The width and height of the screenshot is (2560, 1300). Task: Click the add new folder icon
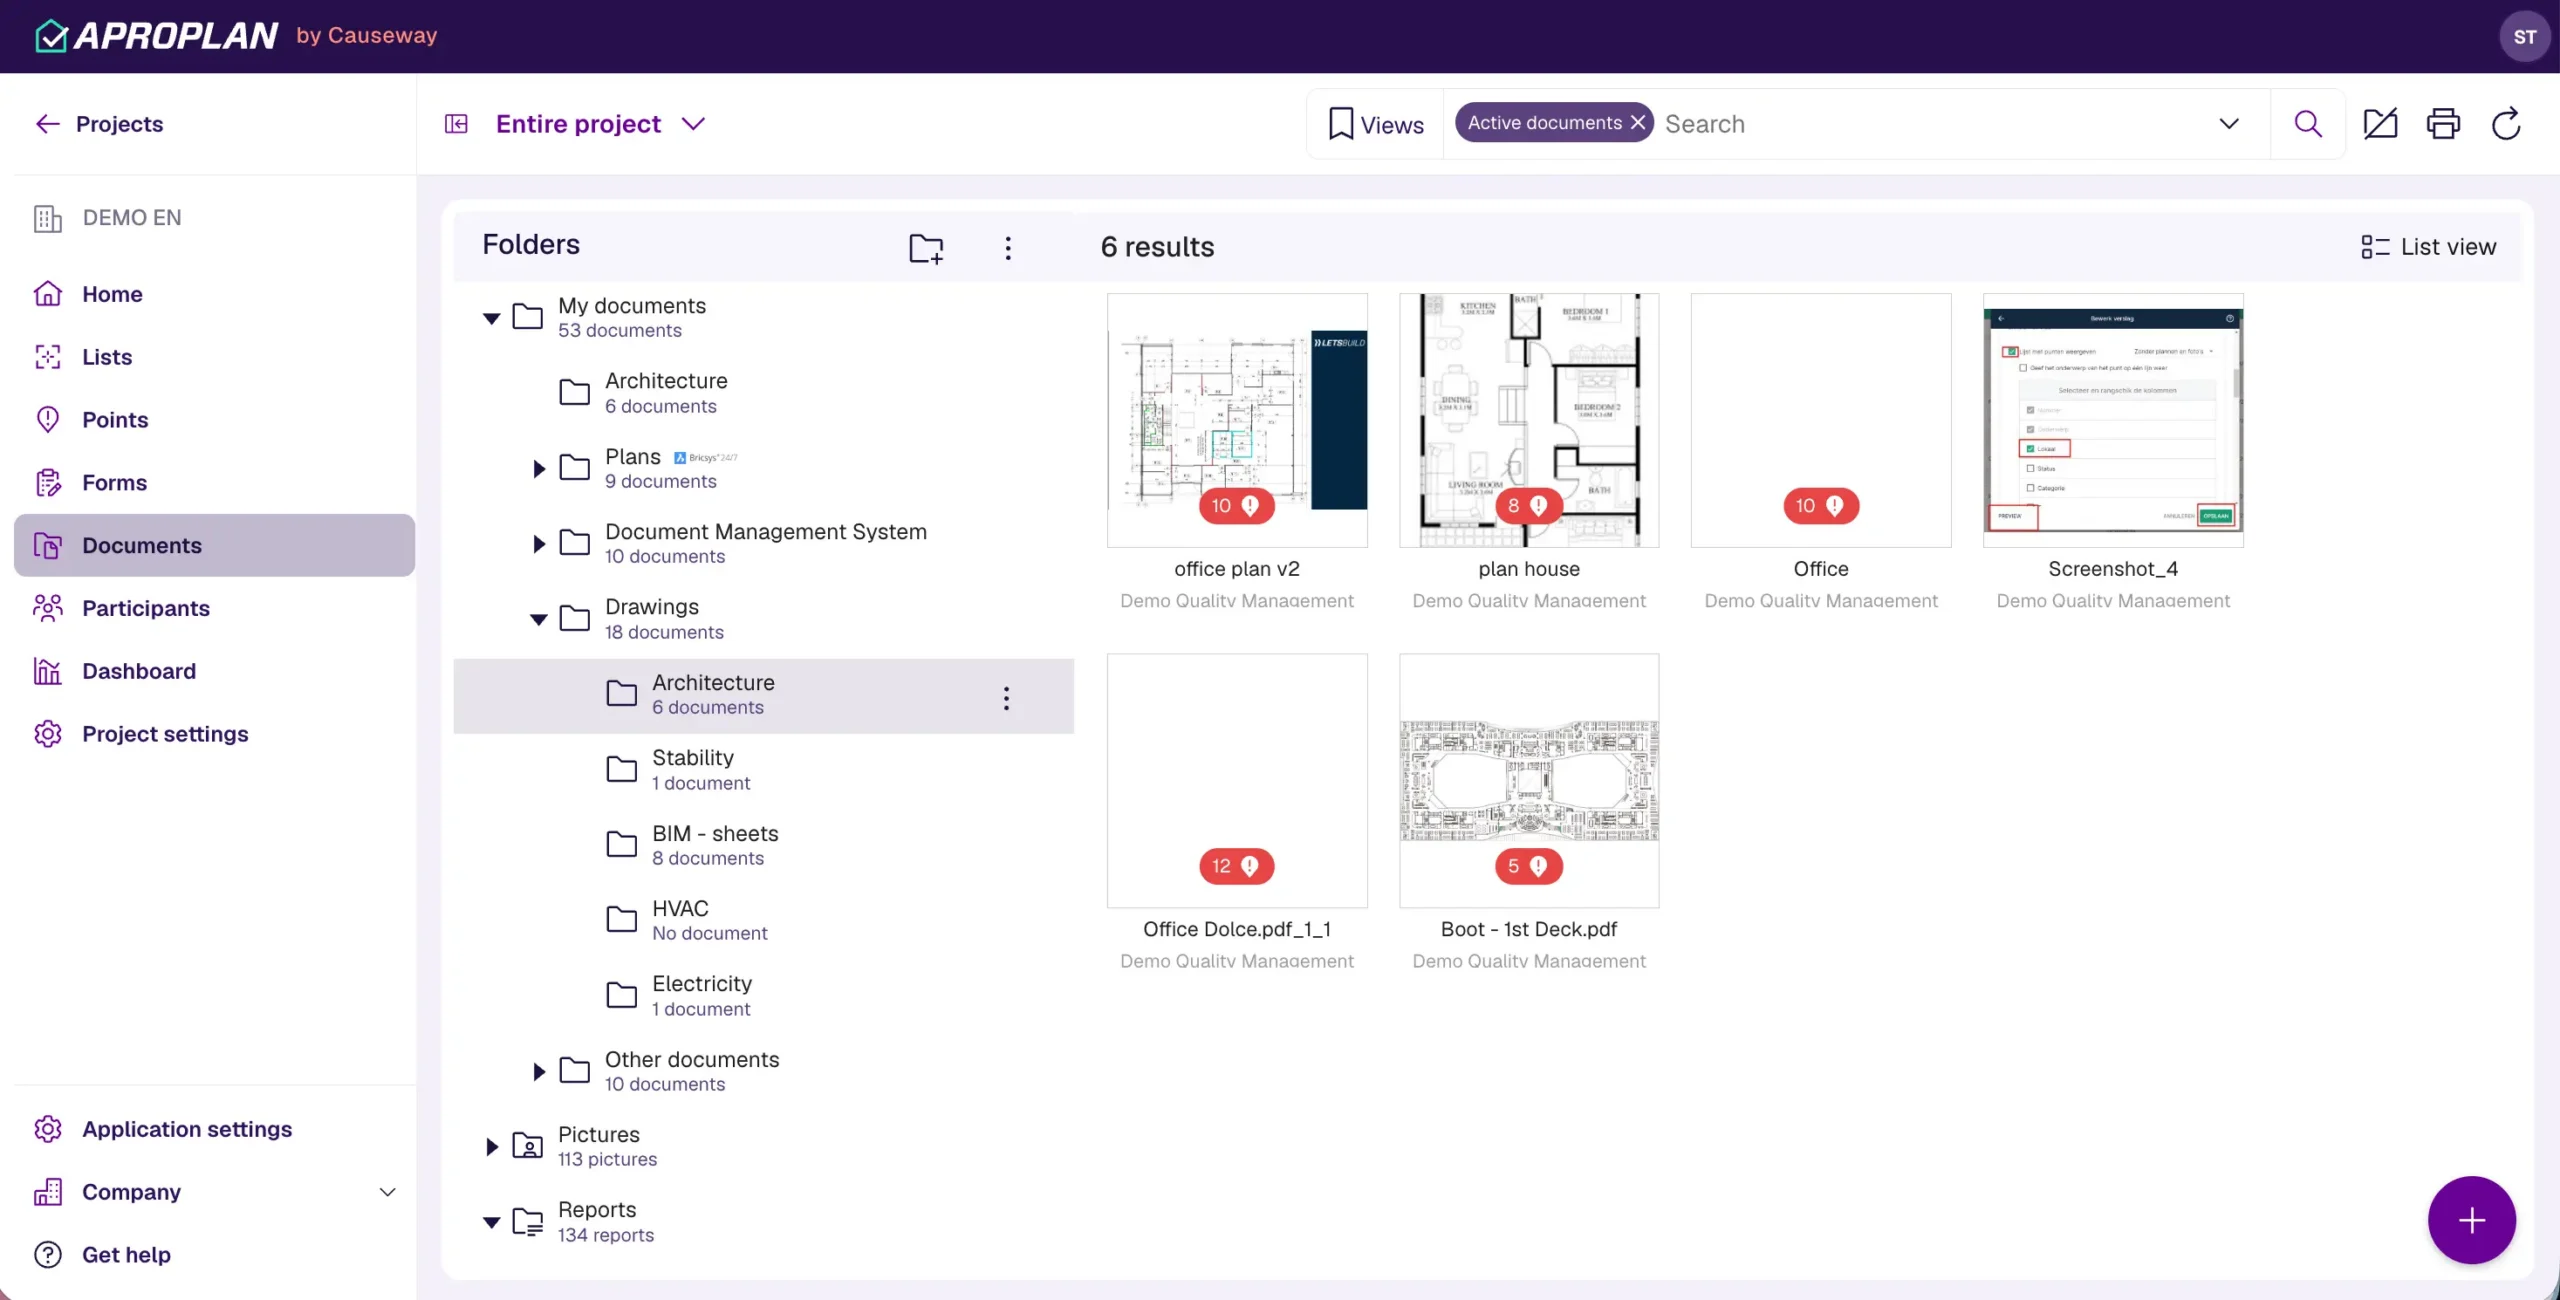coord(926,247)
